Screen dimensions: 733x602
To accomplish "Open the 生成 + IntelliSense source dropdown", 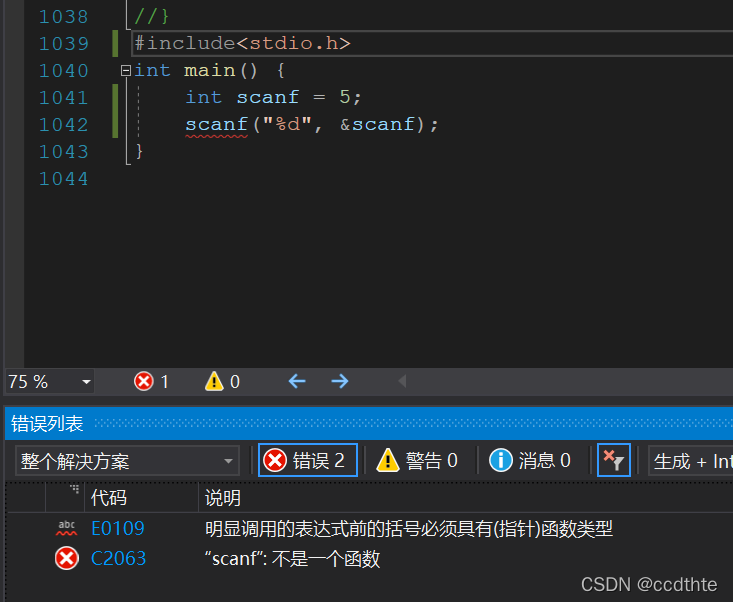I will (x=691, y=461).
